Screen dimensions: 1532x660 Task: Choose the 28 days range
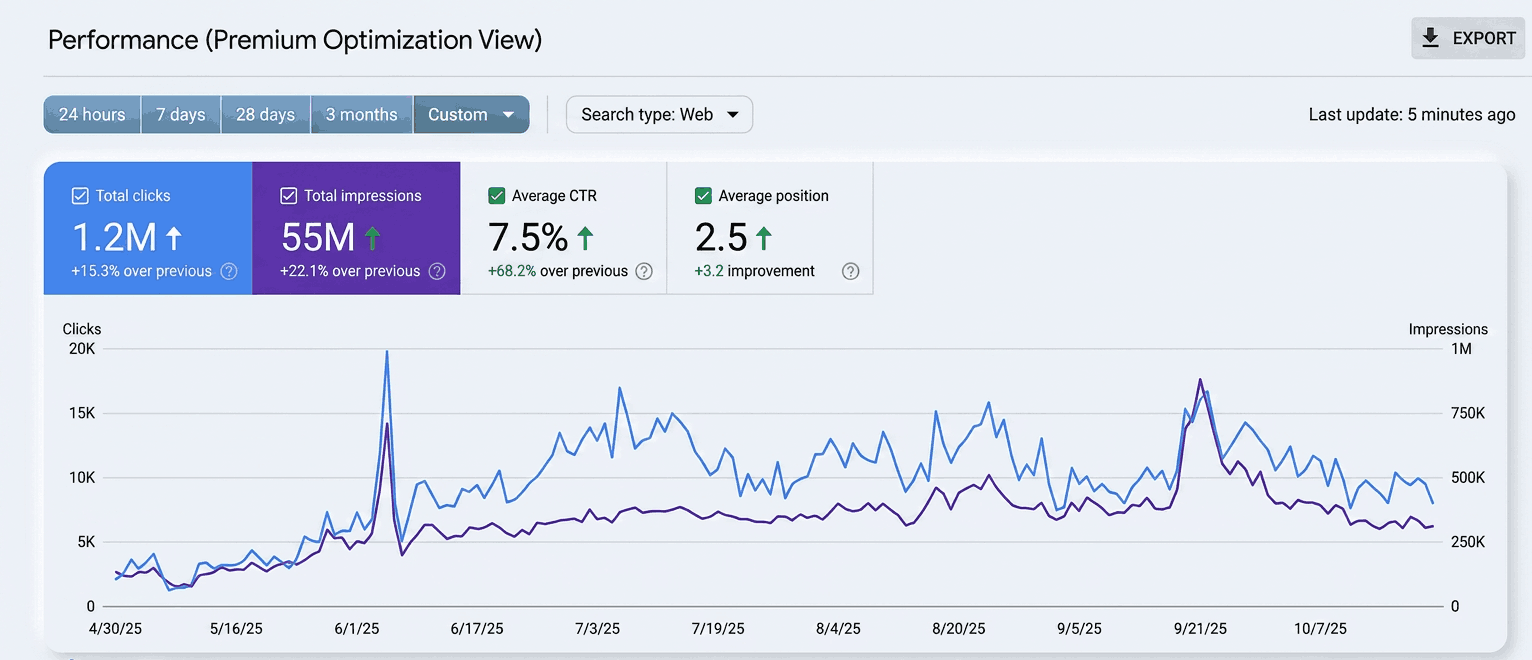click(x=266, y=114)
